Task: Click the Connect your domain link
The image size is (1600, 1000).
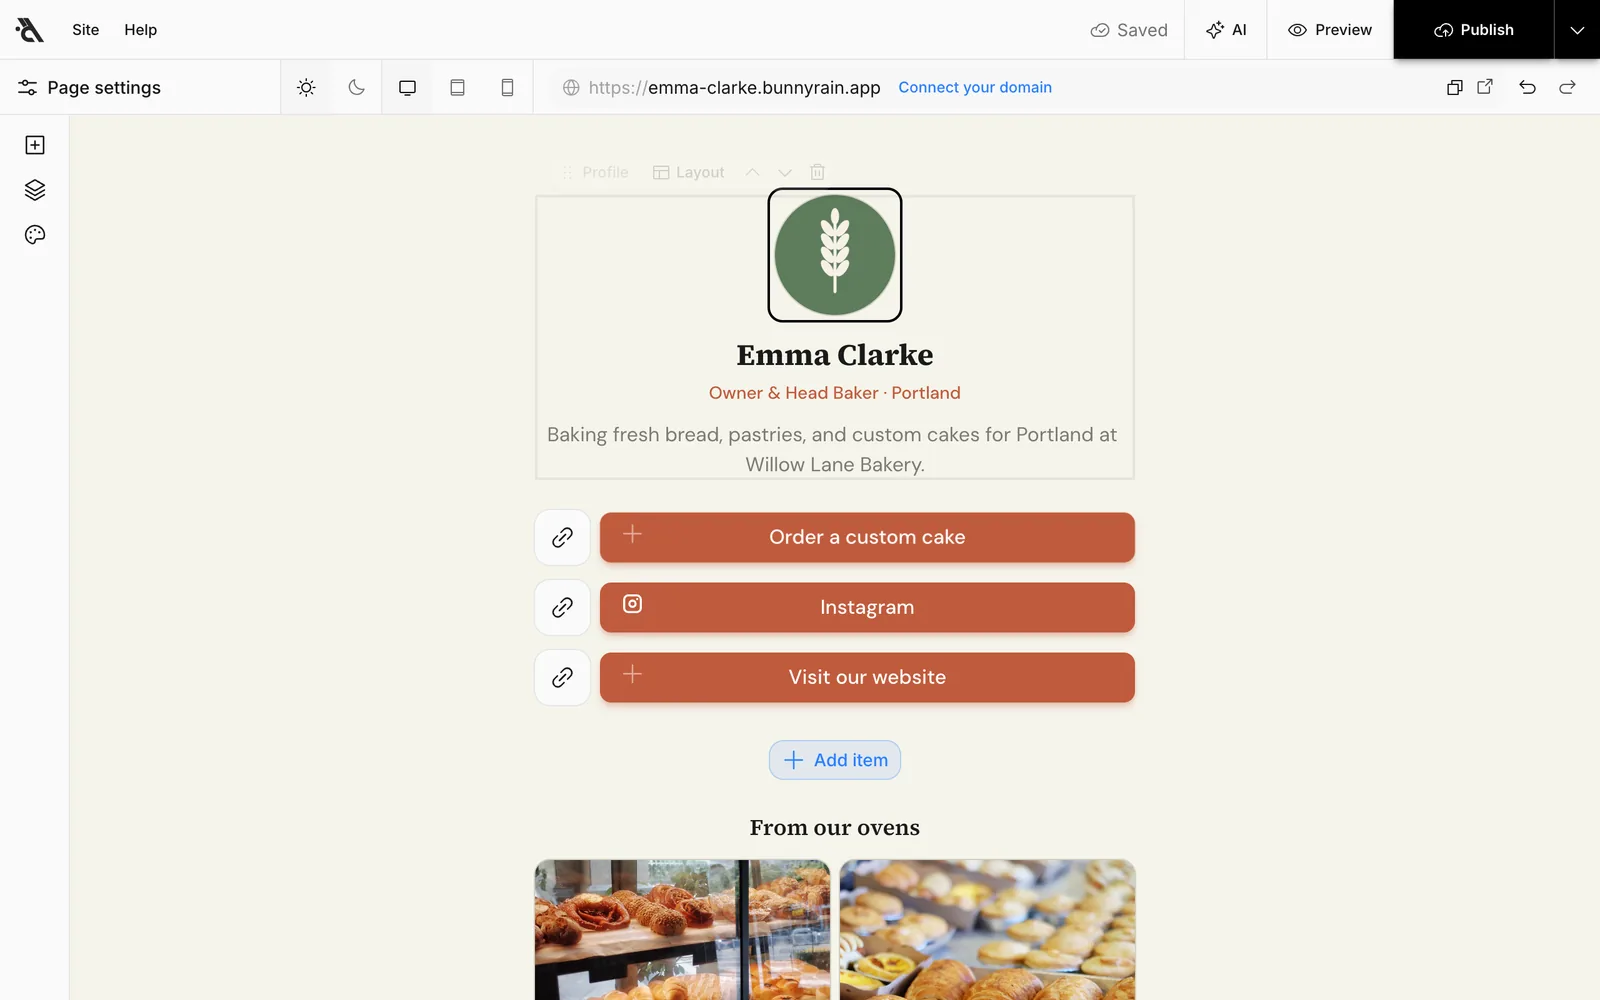Action: pyautogui.click(x=975, y=87)
